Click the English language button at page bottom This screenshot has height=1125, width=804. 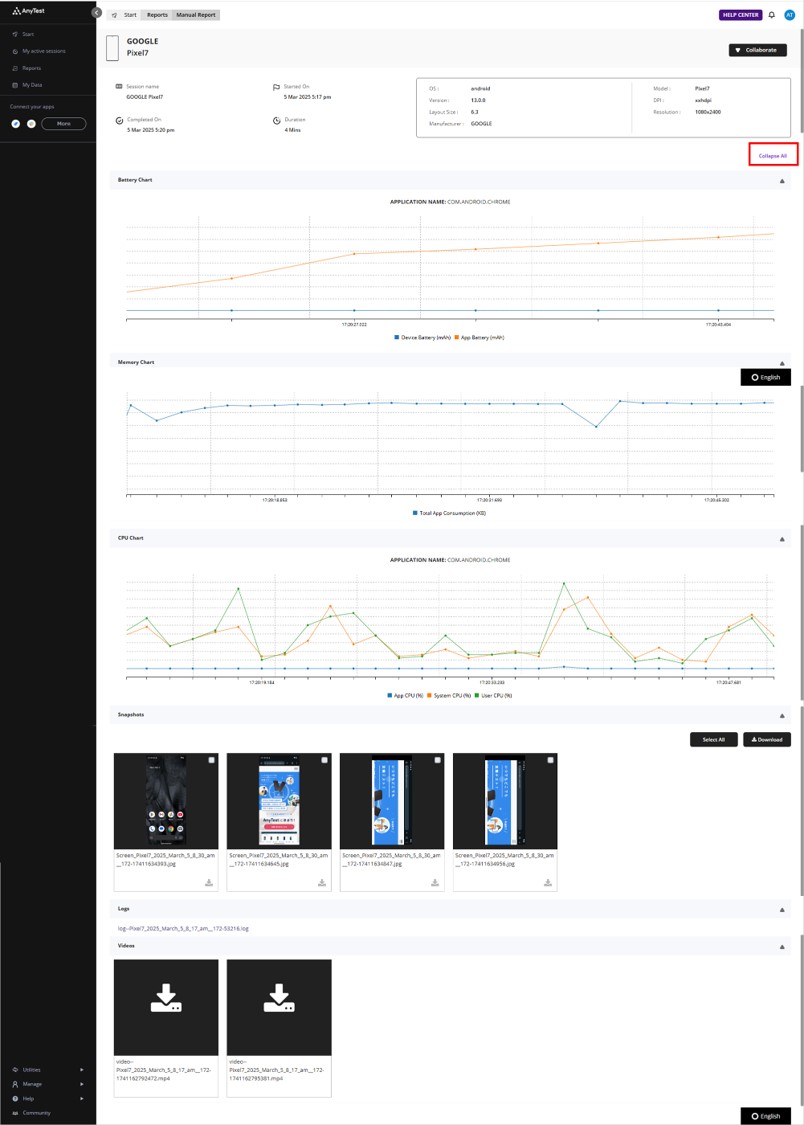click(x=765, y=1116)
